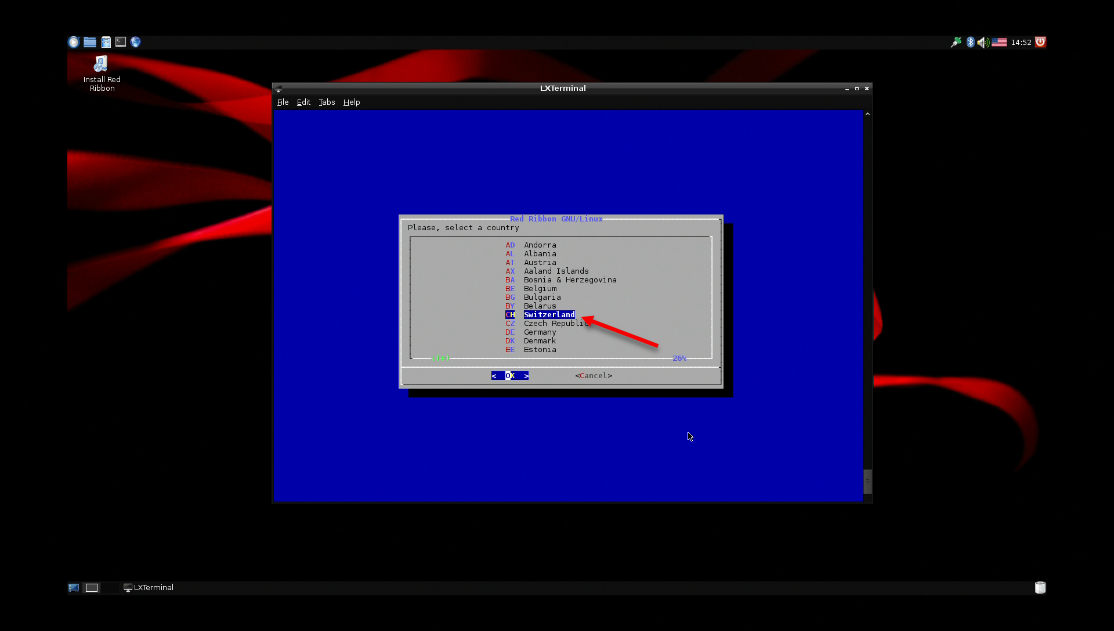This screenshot has width=1114, height=631.
Task: Click the show desktop icon in bottom panel
Action: click(x=73, y=588)
